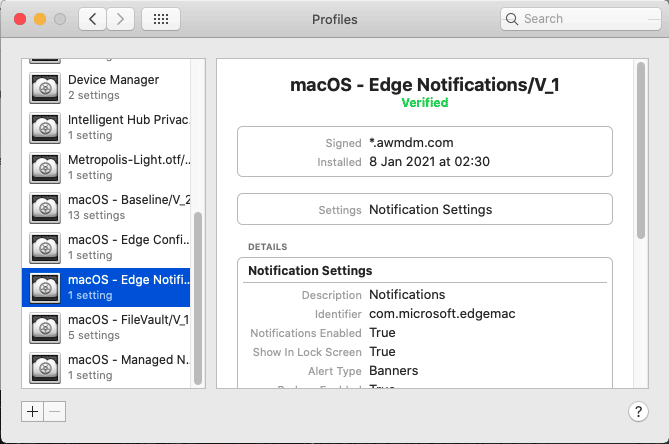Open the help question mark button
The height and width of the screenshot is (444, 669).
[x=638, y=412]
